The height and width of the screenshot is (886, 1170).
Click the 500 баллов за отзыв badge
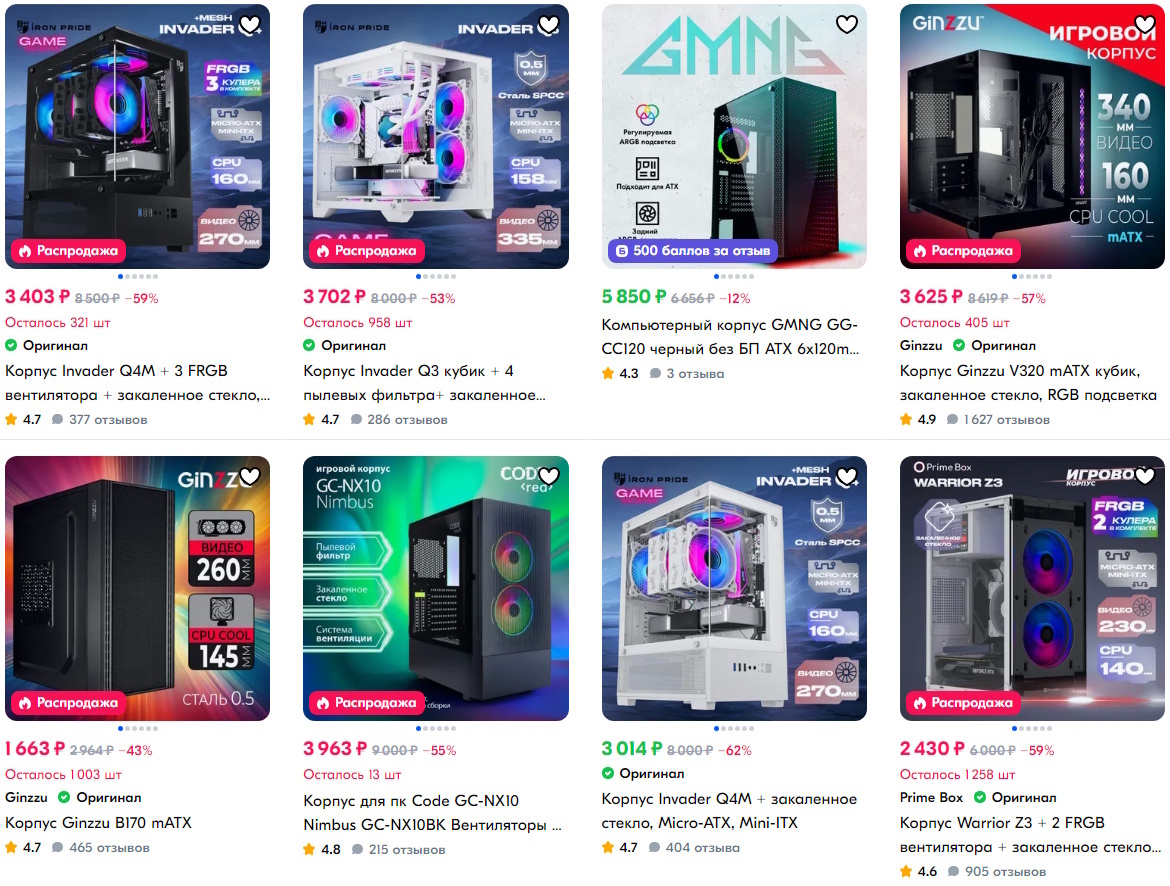coord(693,251)
